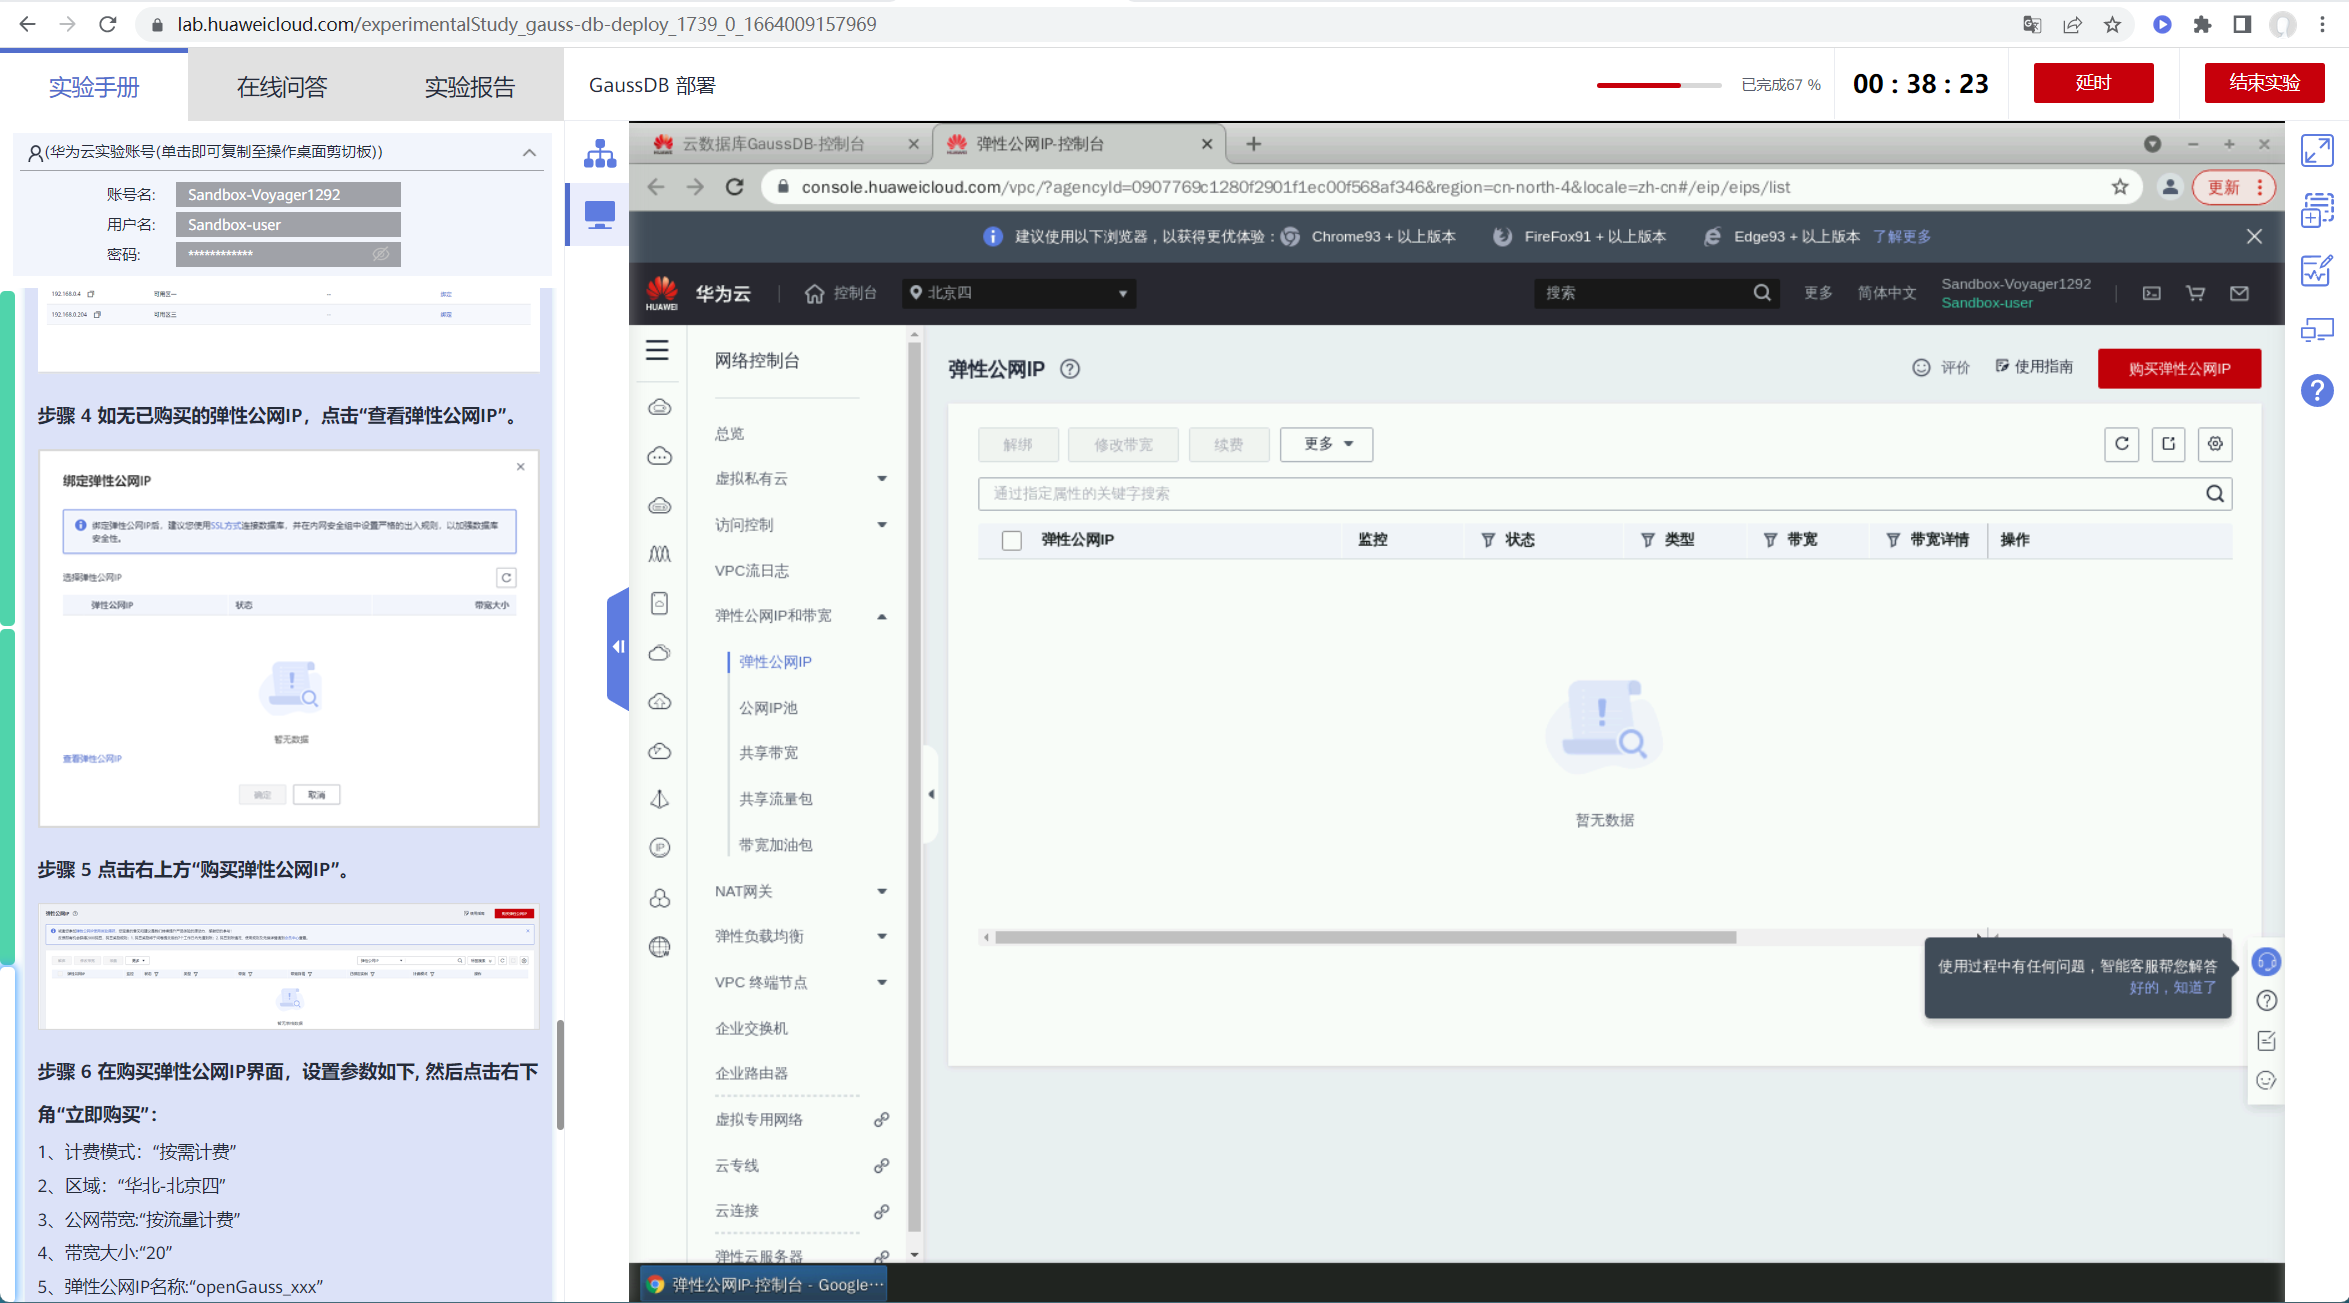Click the 购买弹性公网IP button
Screen dimensions: 2349x1303
(2179, 369)
